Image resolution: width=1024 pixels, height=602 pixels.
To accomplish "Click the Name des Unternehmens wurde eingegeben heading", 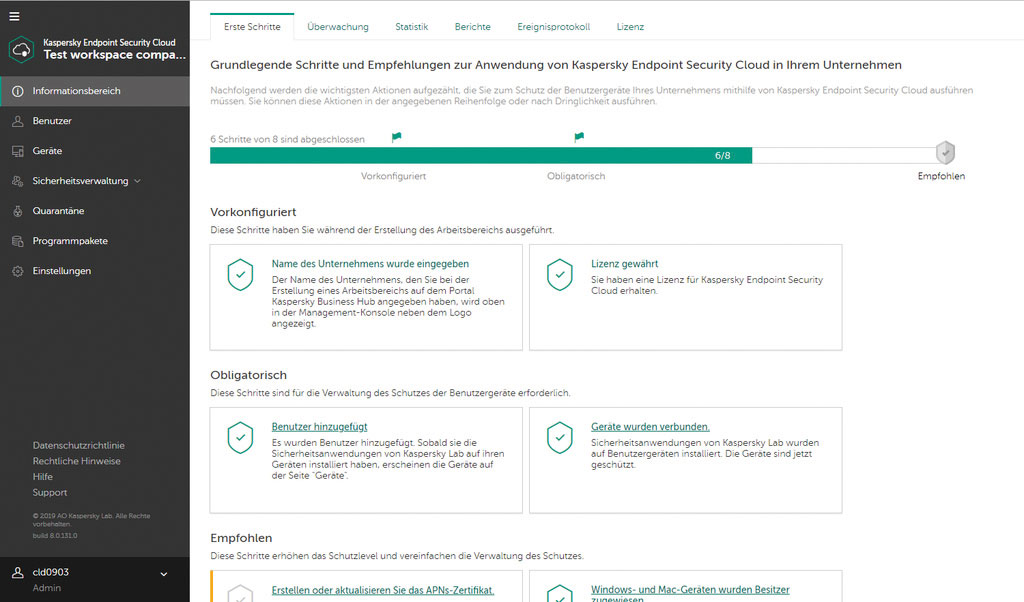I will pos(370,264).
